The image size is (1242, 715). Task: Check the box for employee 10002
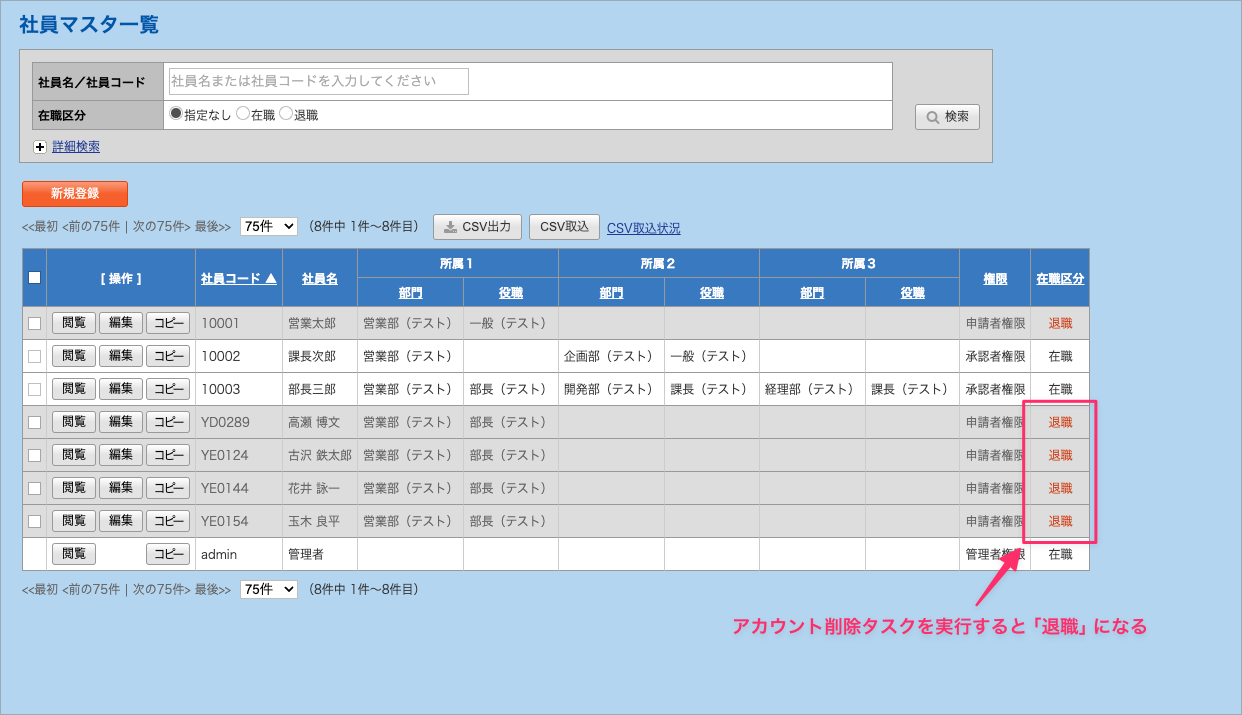point(35,356)
